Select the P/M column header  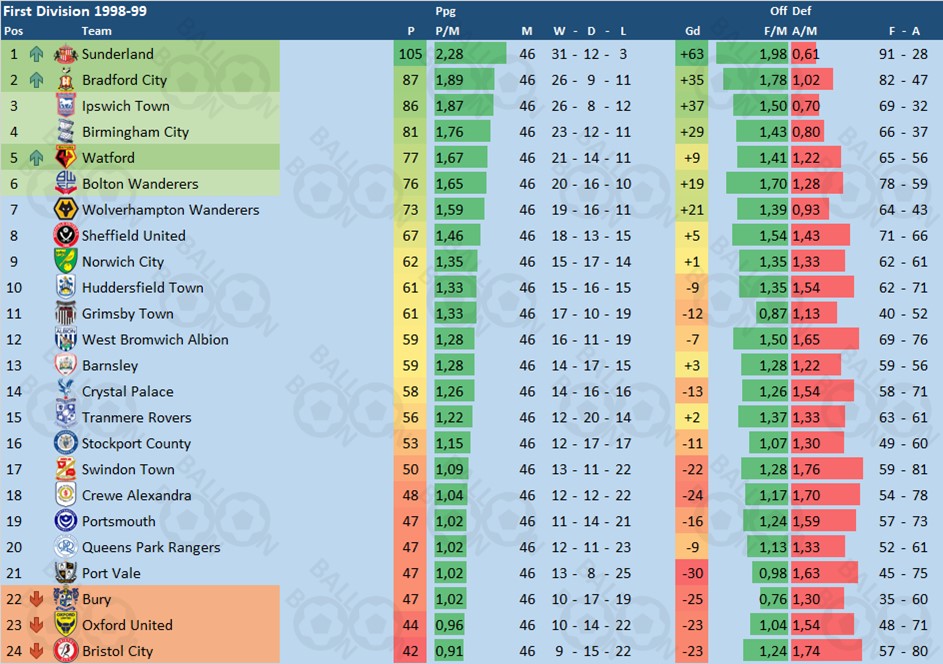[x=447, y=31]
